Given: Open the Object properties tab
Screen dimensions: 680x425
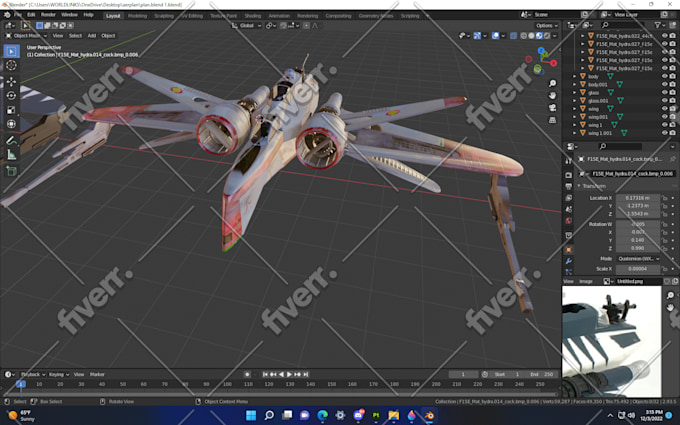Looking at the screenshot, I should pos(569,250).
